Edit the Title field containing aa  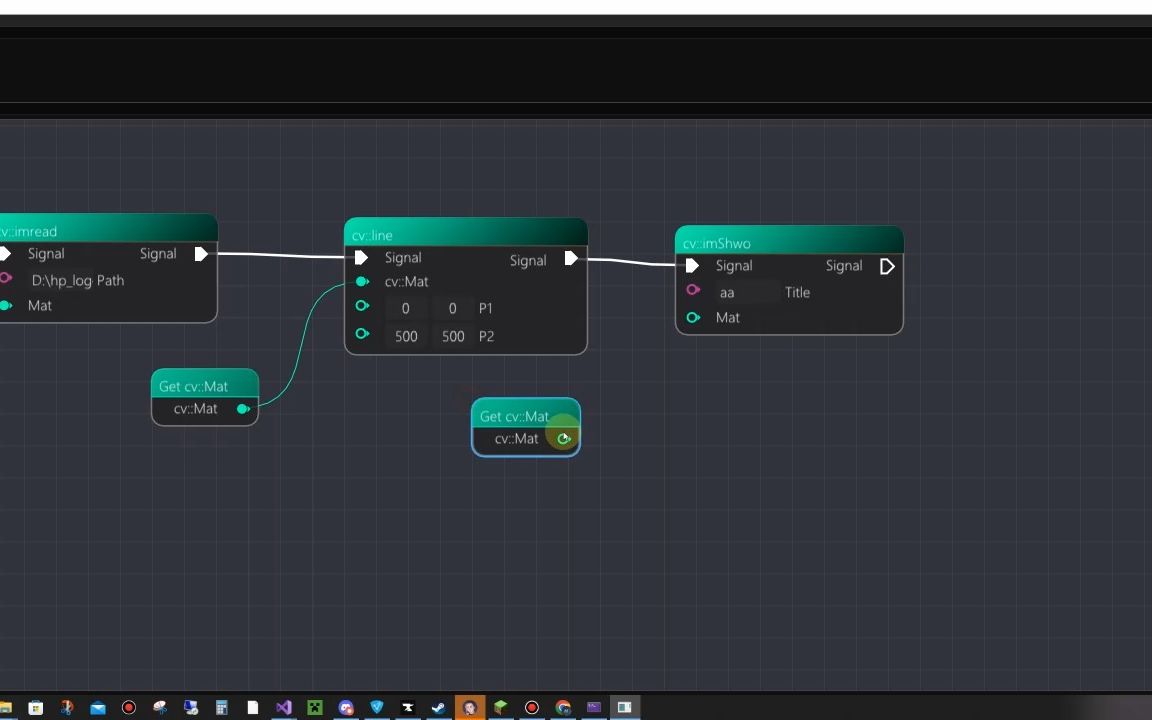point(748,292)
